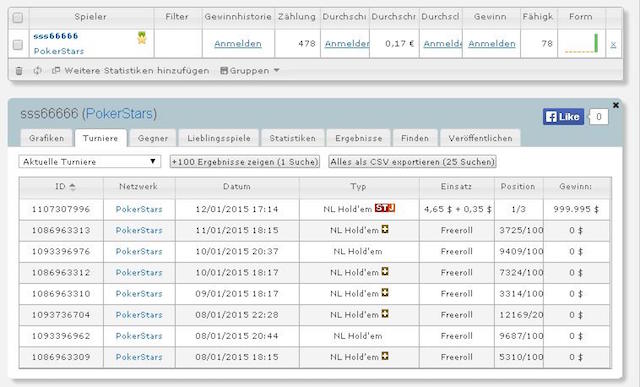Click the Datum column header

tap(237, 187)
